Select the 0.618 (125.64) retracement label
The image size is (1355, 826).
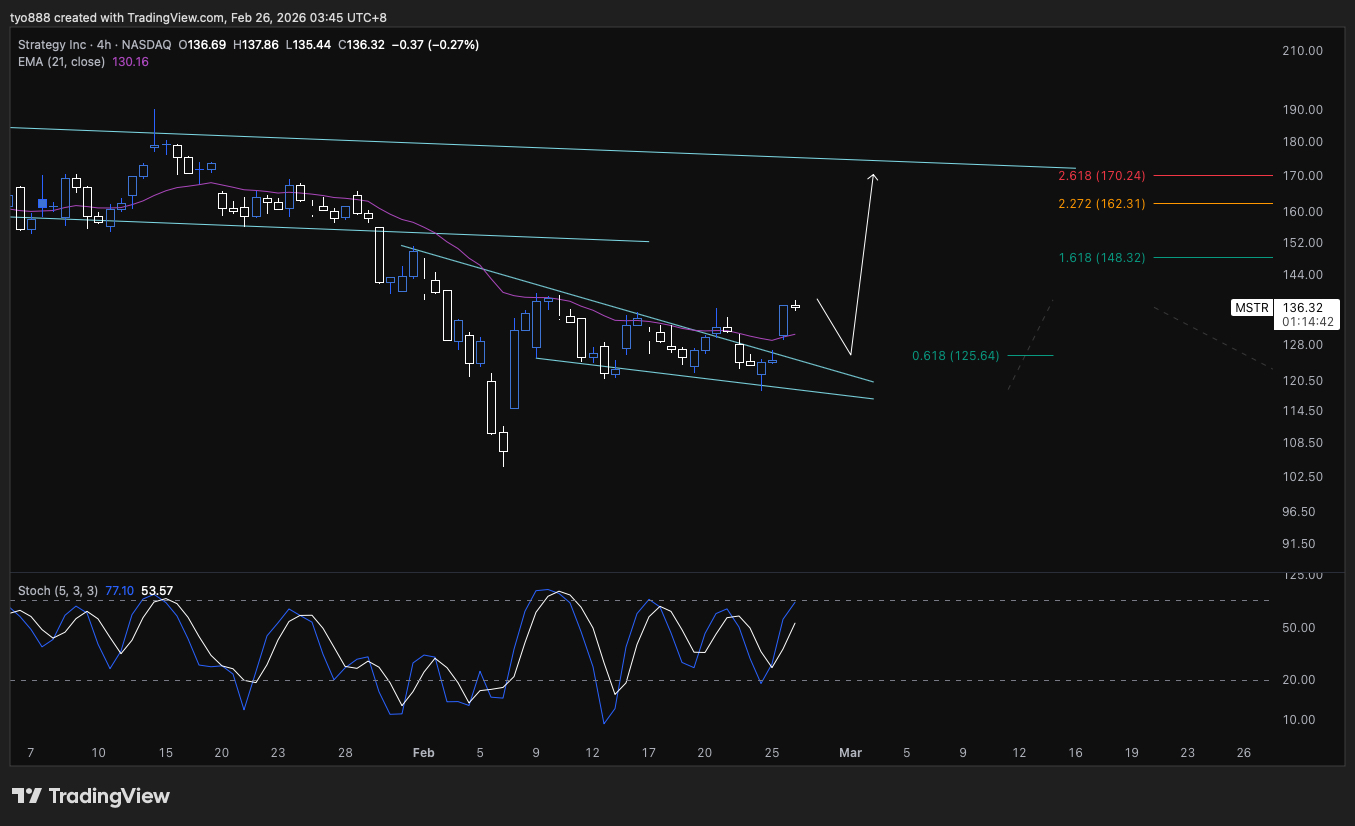[x=956, y=356]
